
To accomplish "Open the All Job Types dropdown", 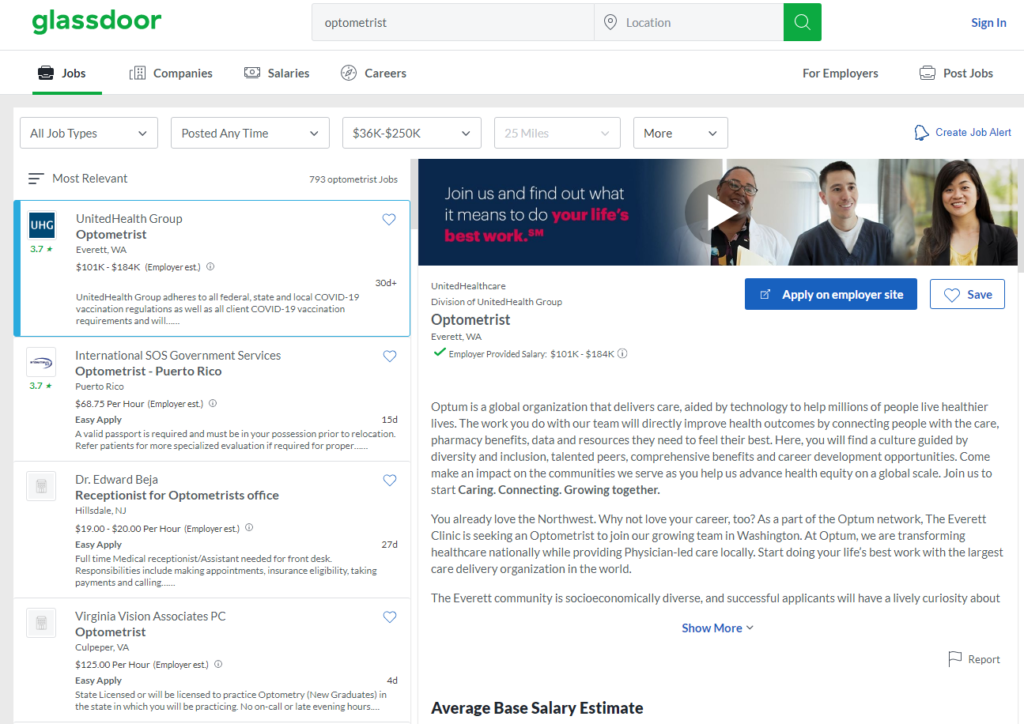I will [89, 133].
